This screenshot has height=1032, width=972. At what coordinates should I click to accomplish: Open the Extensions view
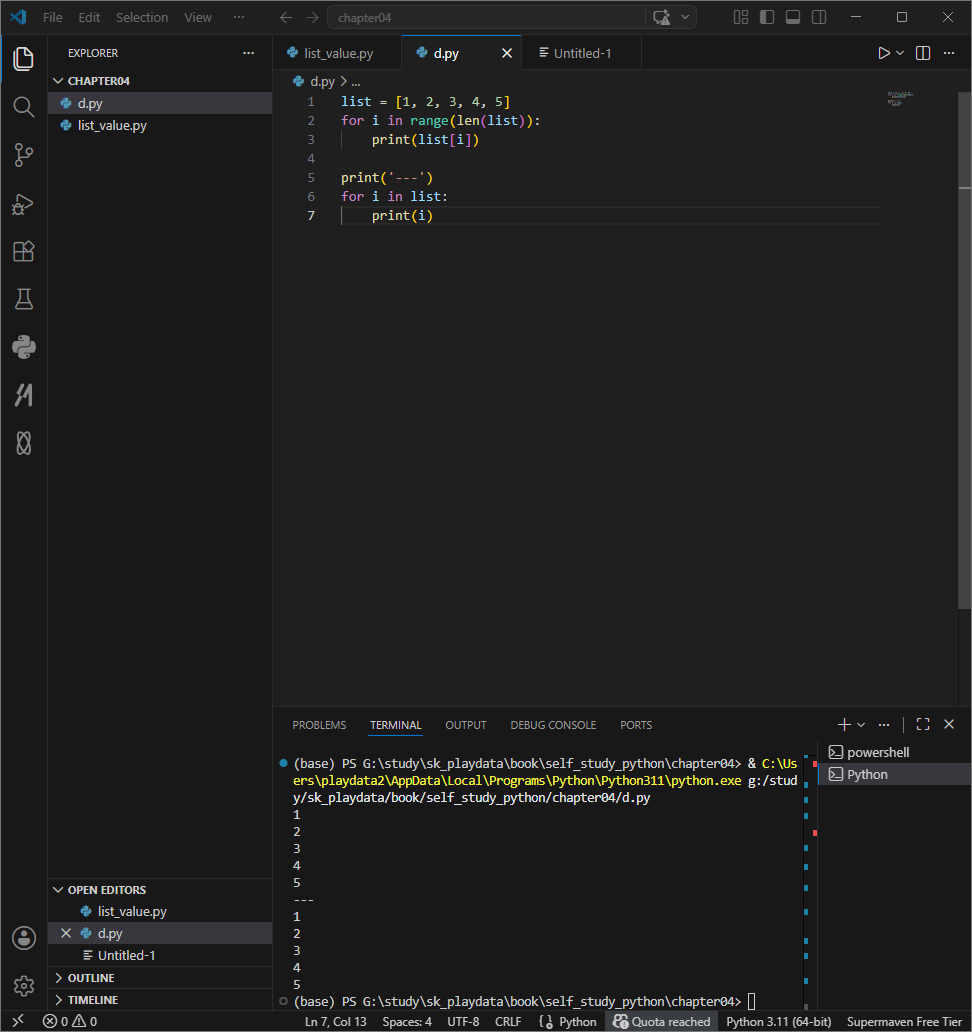(x=24, y=251)
